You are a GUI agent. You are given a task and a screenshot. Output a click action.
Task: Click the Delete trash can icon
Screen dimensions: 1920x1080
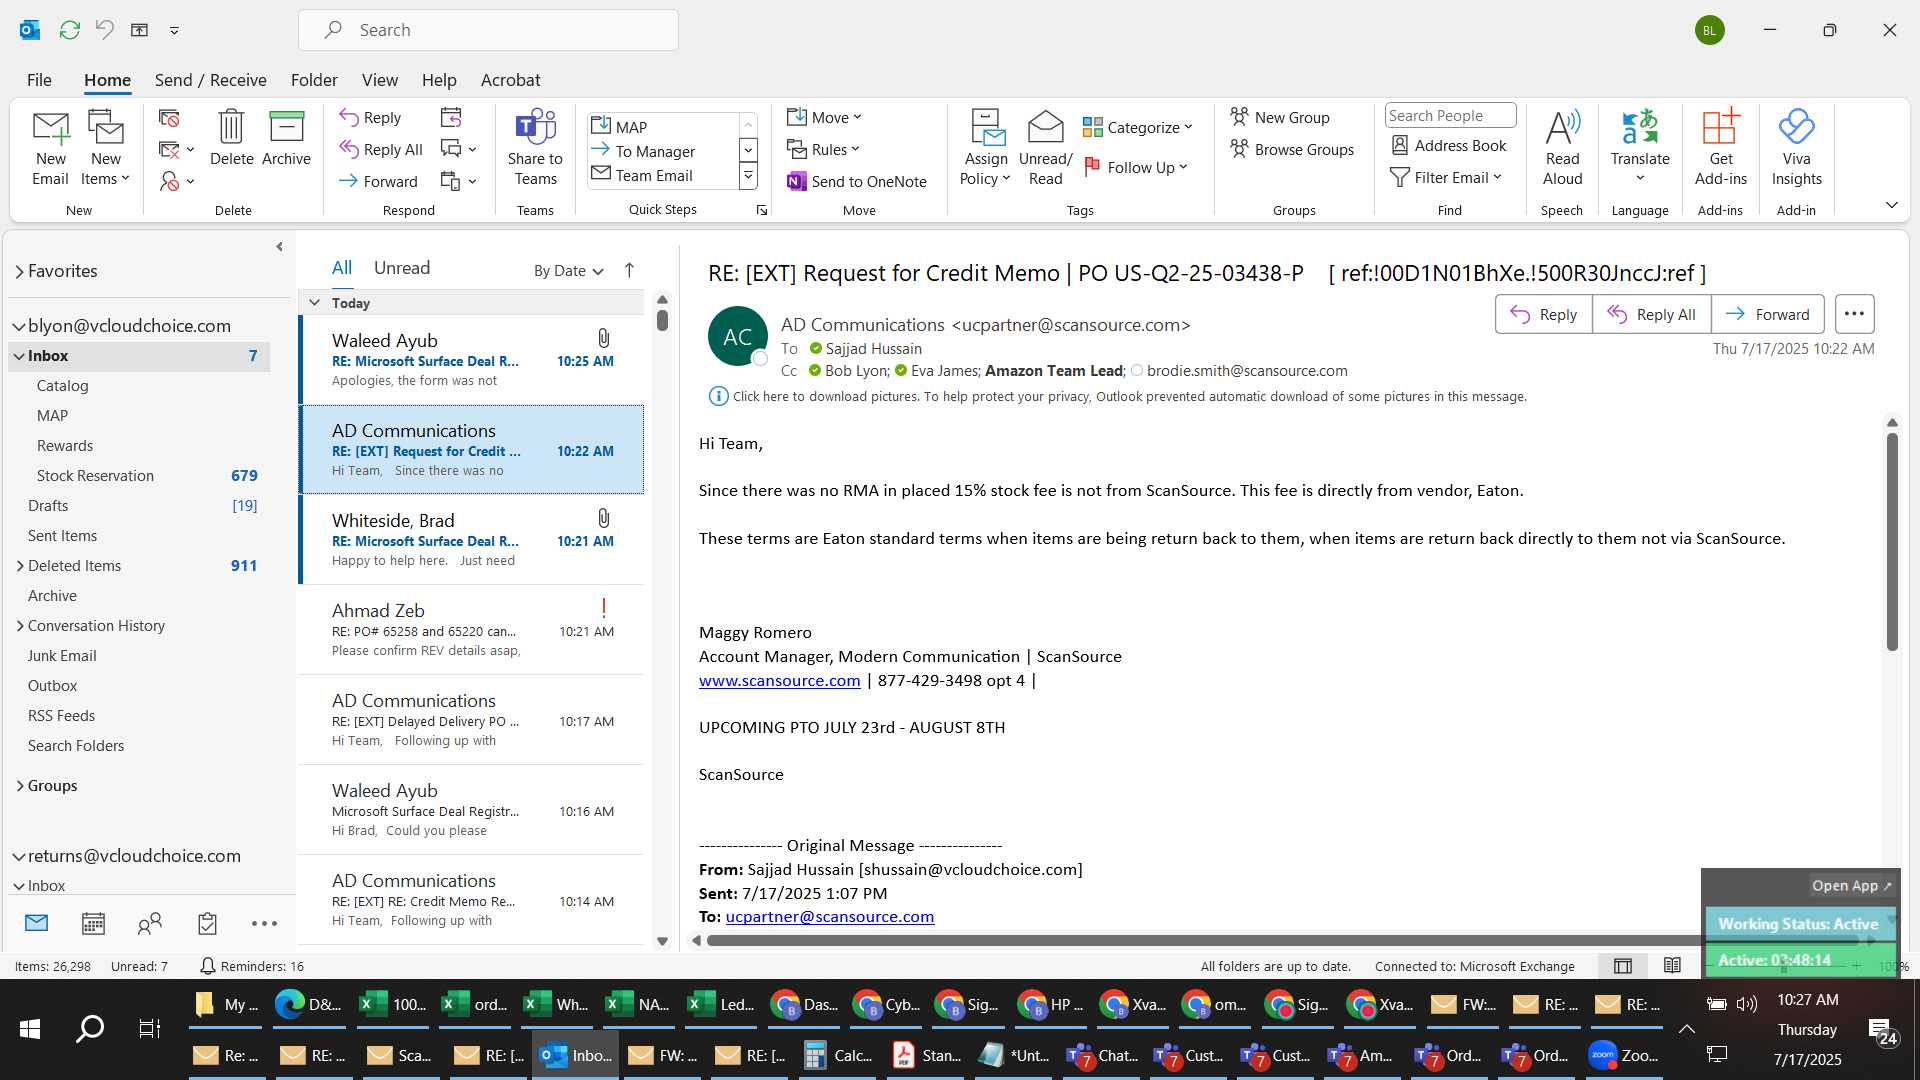click(x=231, y=138)
